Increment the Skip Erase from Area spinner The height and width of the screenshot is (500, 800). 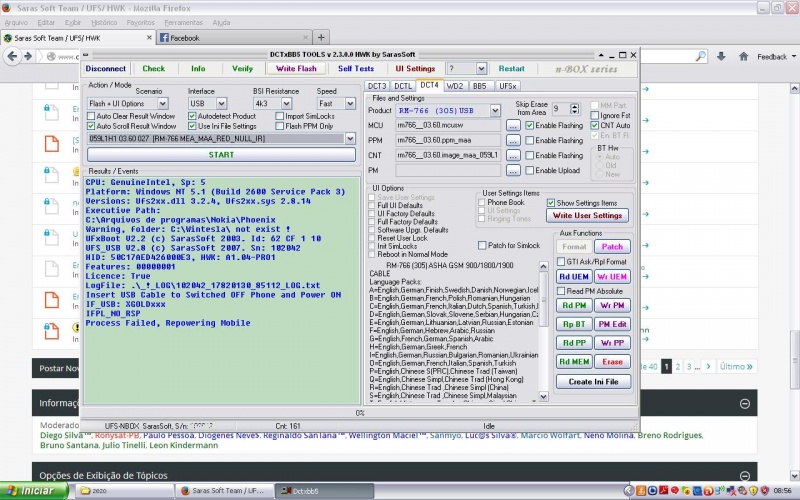pyautogui.click(x=575, y=106)
